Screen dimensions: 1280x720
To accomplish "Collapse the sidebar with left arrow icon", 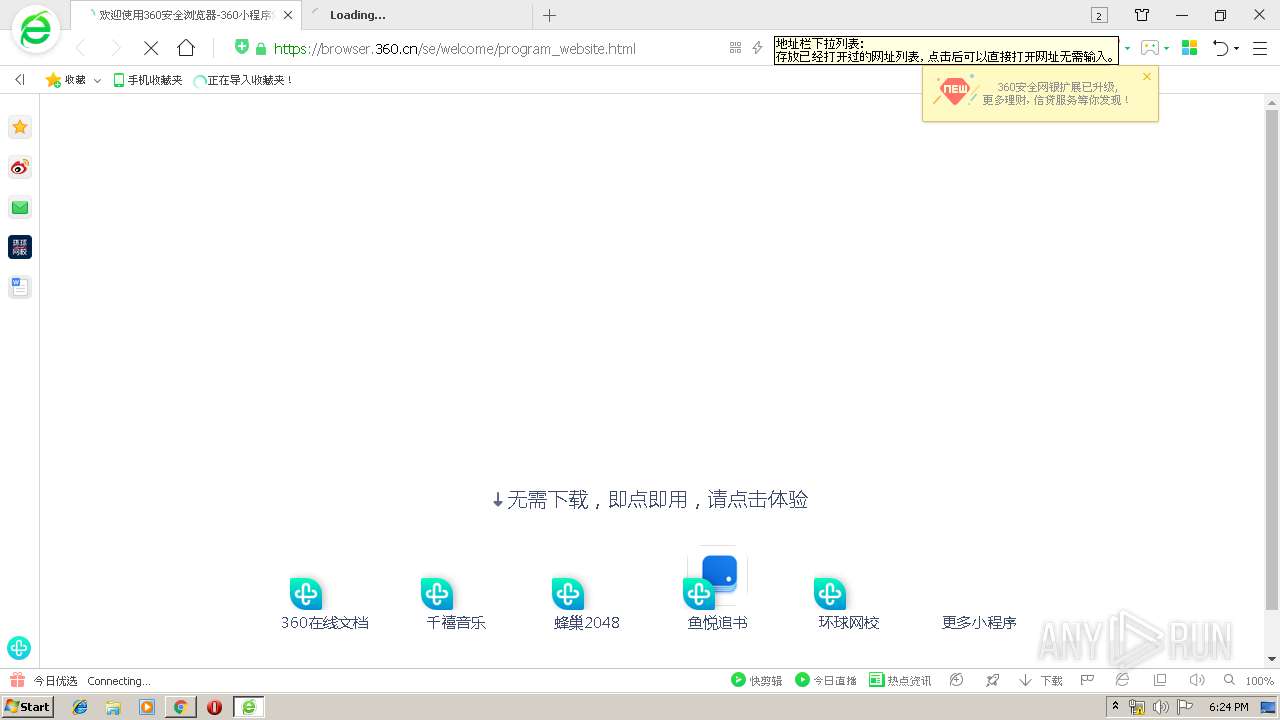I will click(19, 80).
